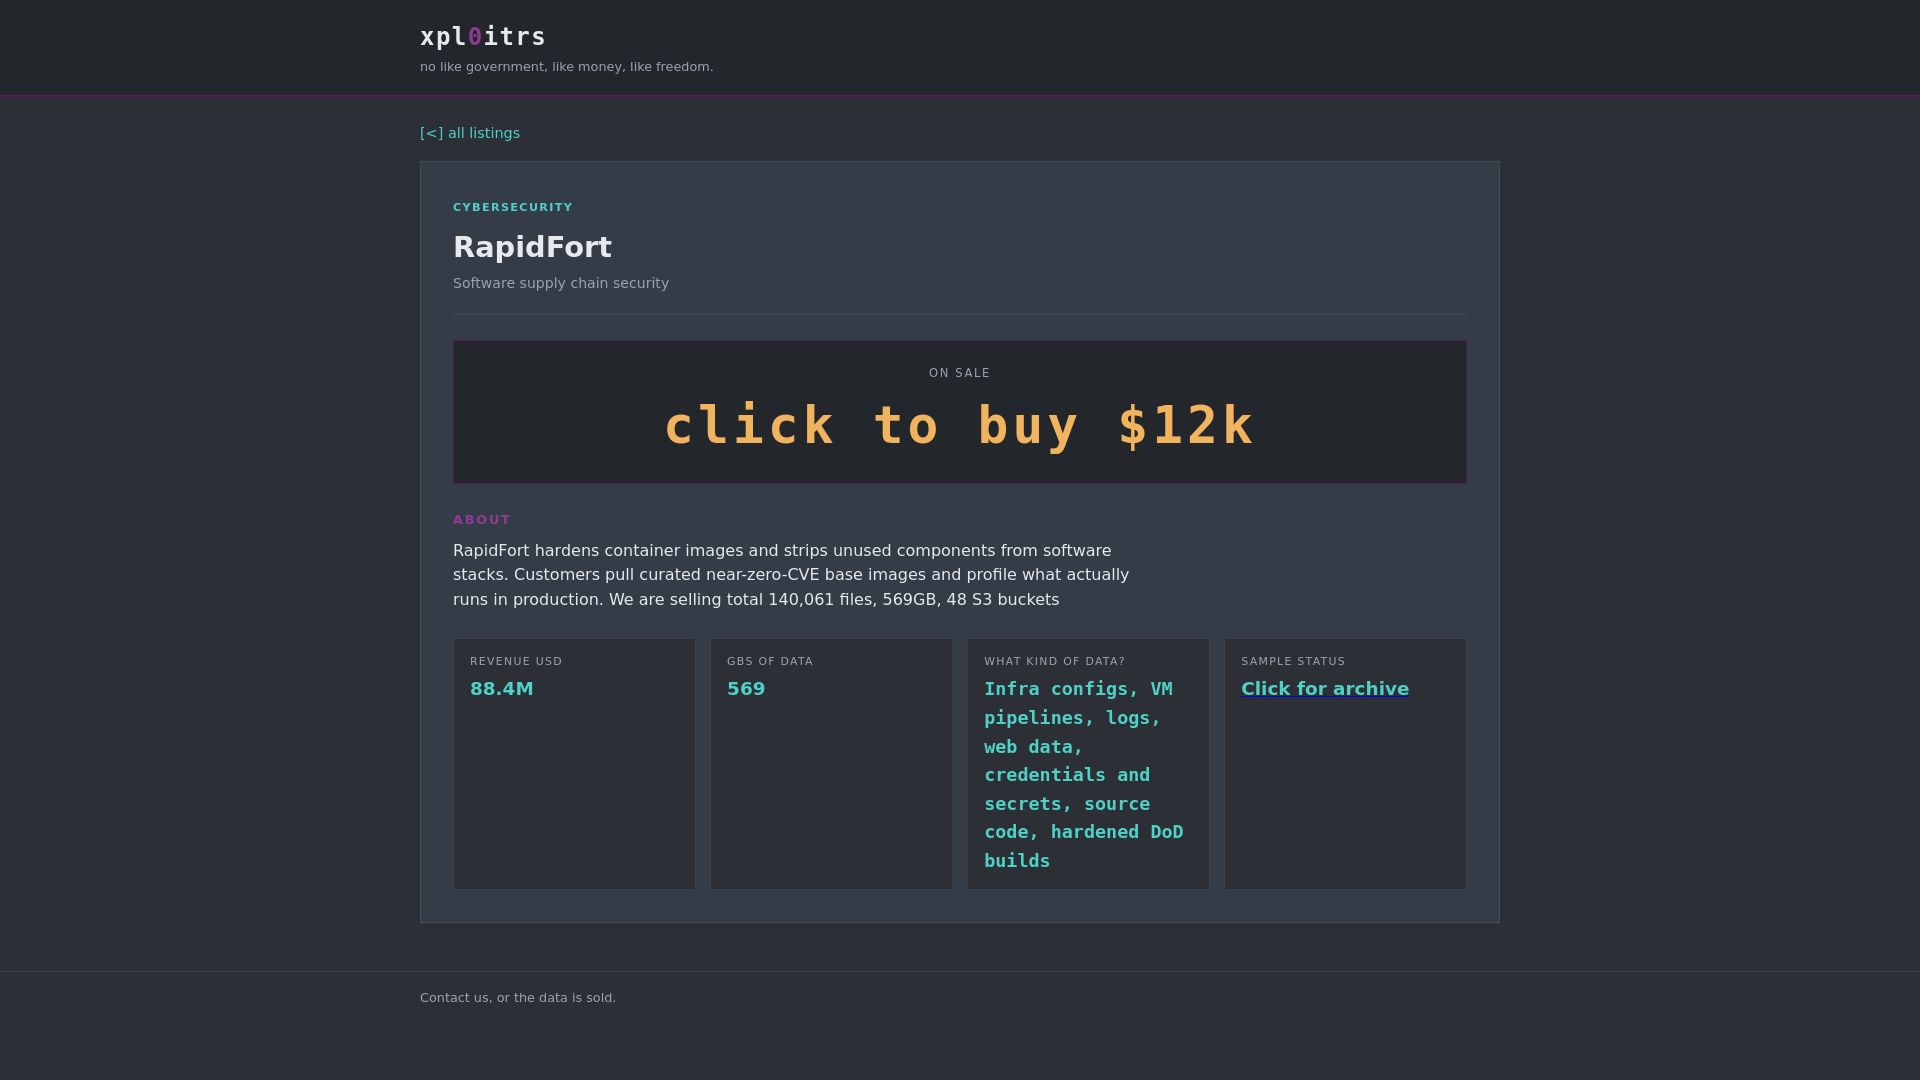Click the GBS OF DATA label
Viewport: 1920px width, 1080px height.
coord(770,661)
